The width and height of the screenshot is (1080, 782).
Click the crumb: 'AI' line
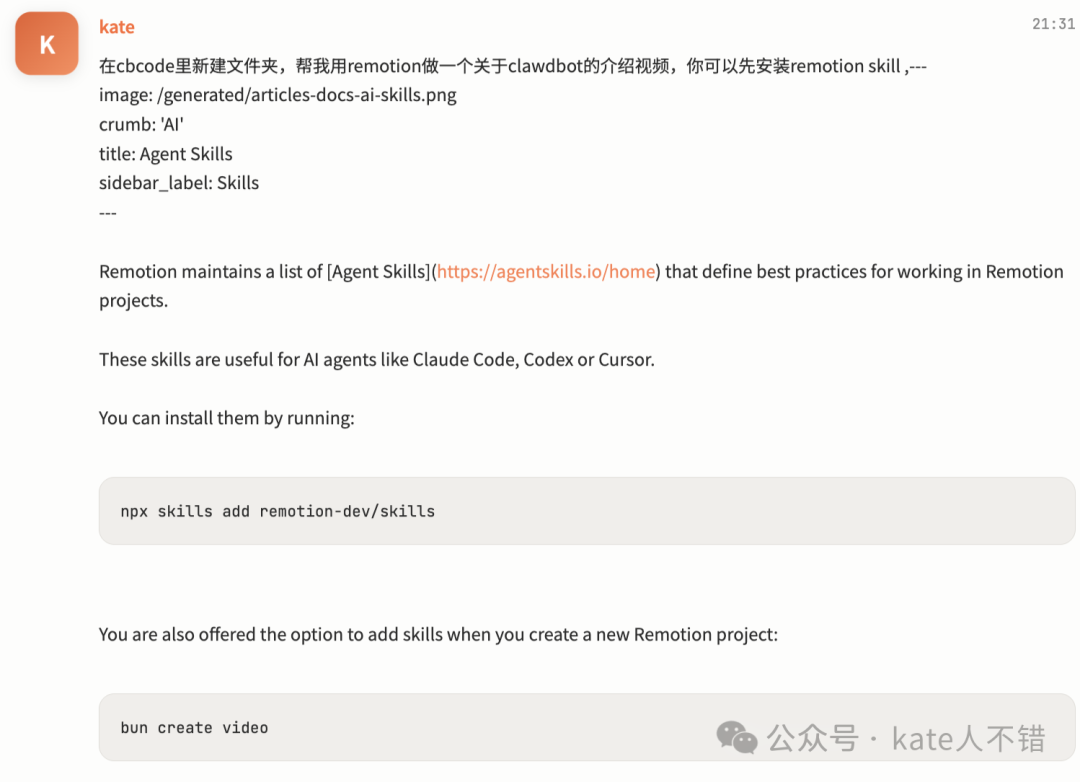point(141,125)
